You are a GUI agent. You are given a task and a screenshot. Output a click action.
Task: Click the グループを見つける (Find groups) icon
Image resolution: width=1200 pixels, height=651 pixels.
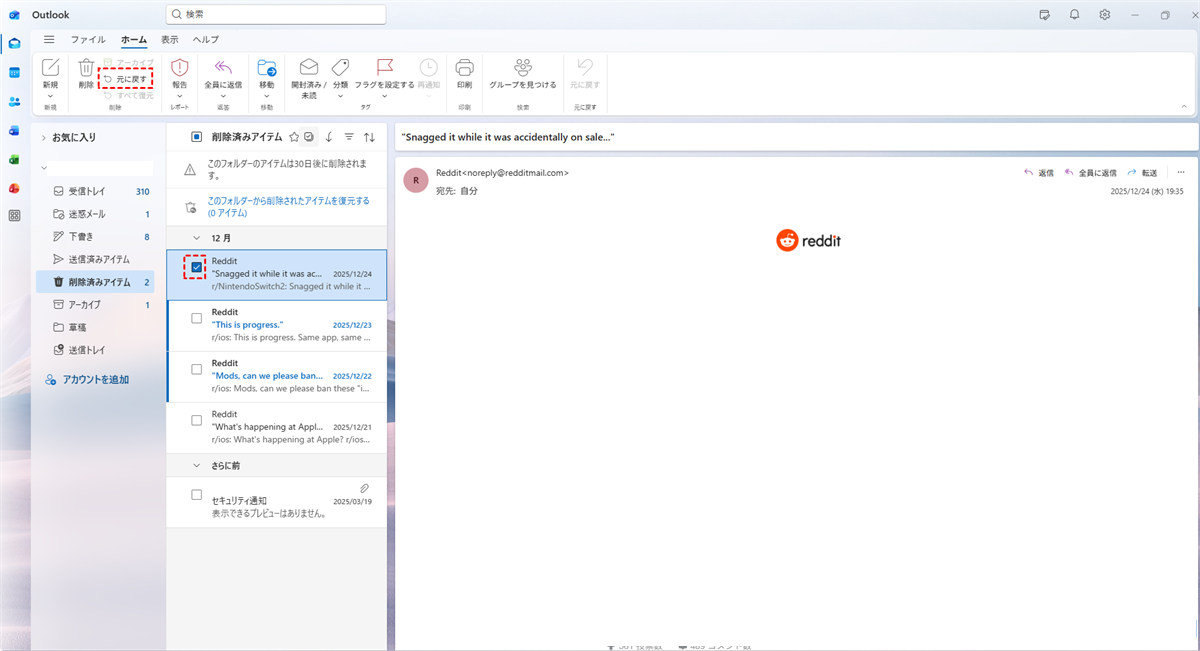[x=523, y=68]
